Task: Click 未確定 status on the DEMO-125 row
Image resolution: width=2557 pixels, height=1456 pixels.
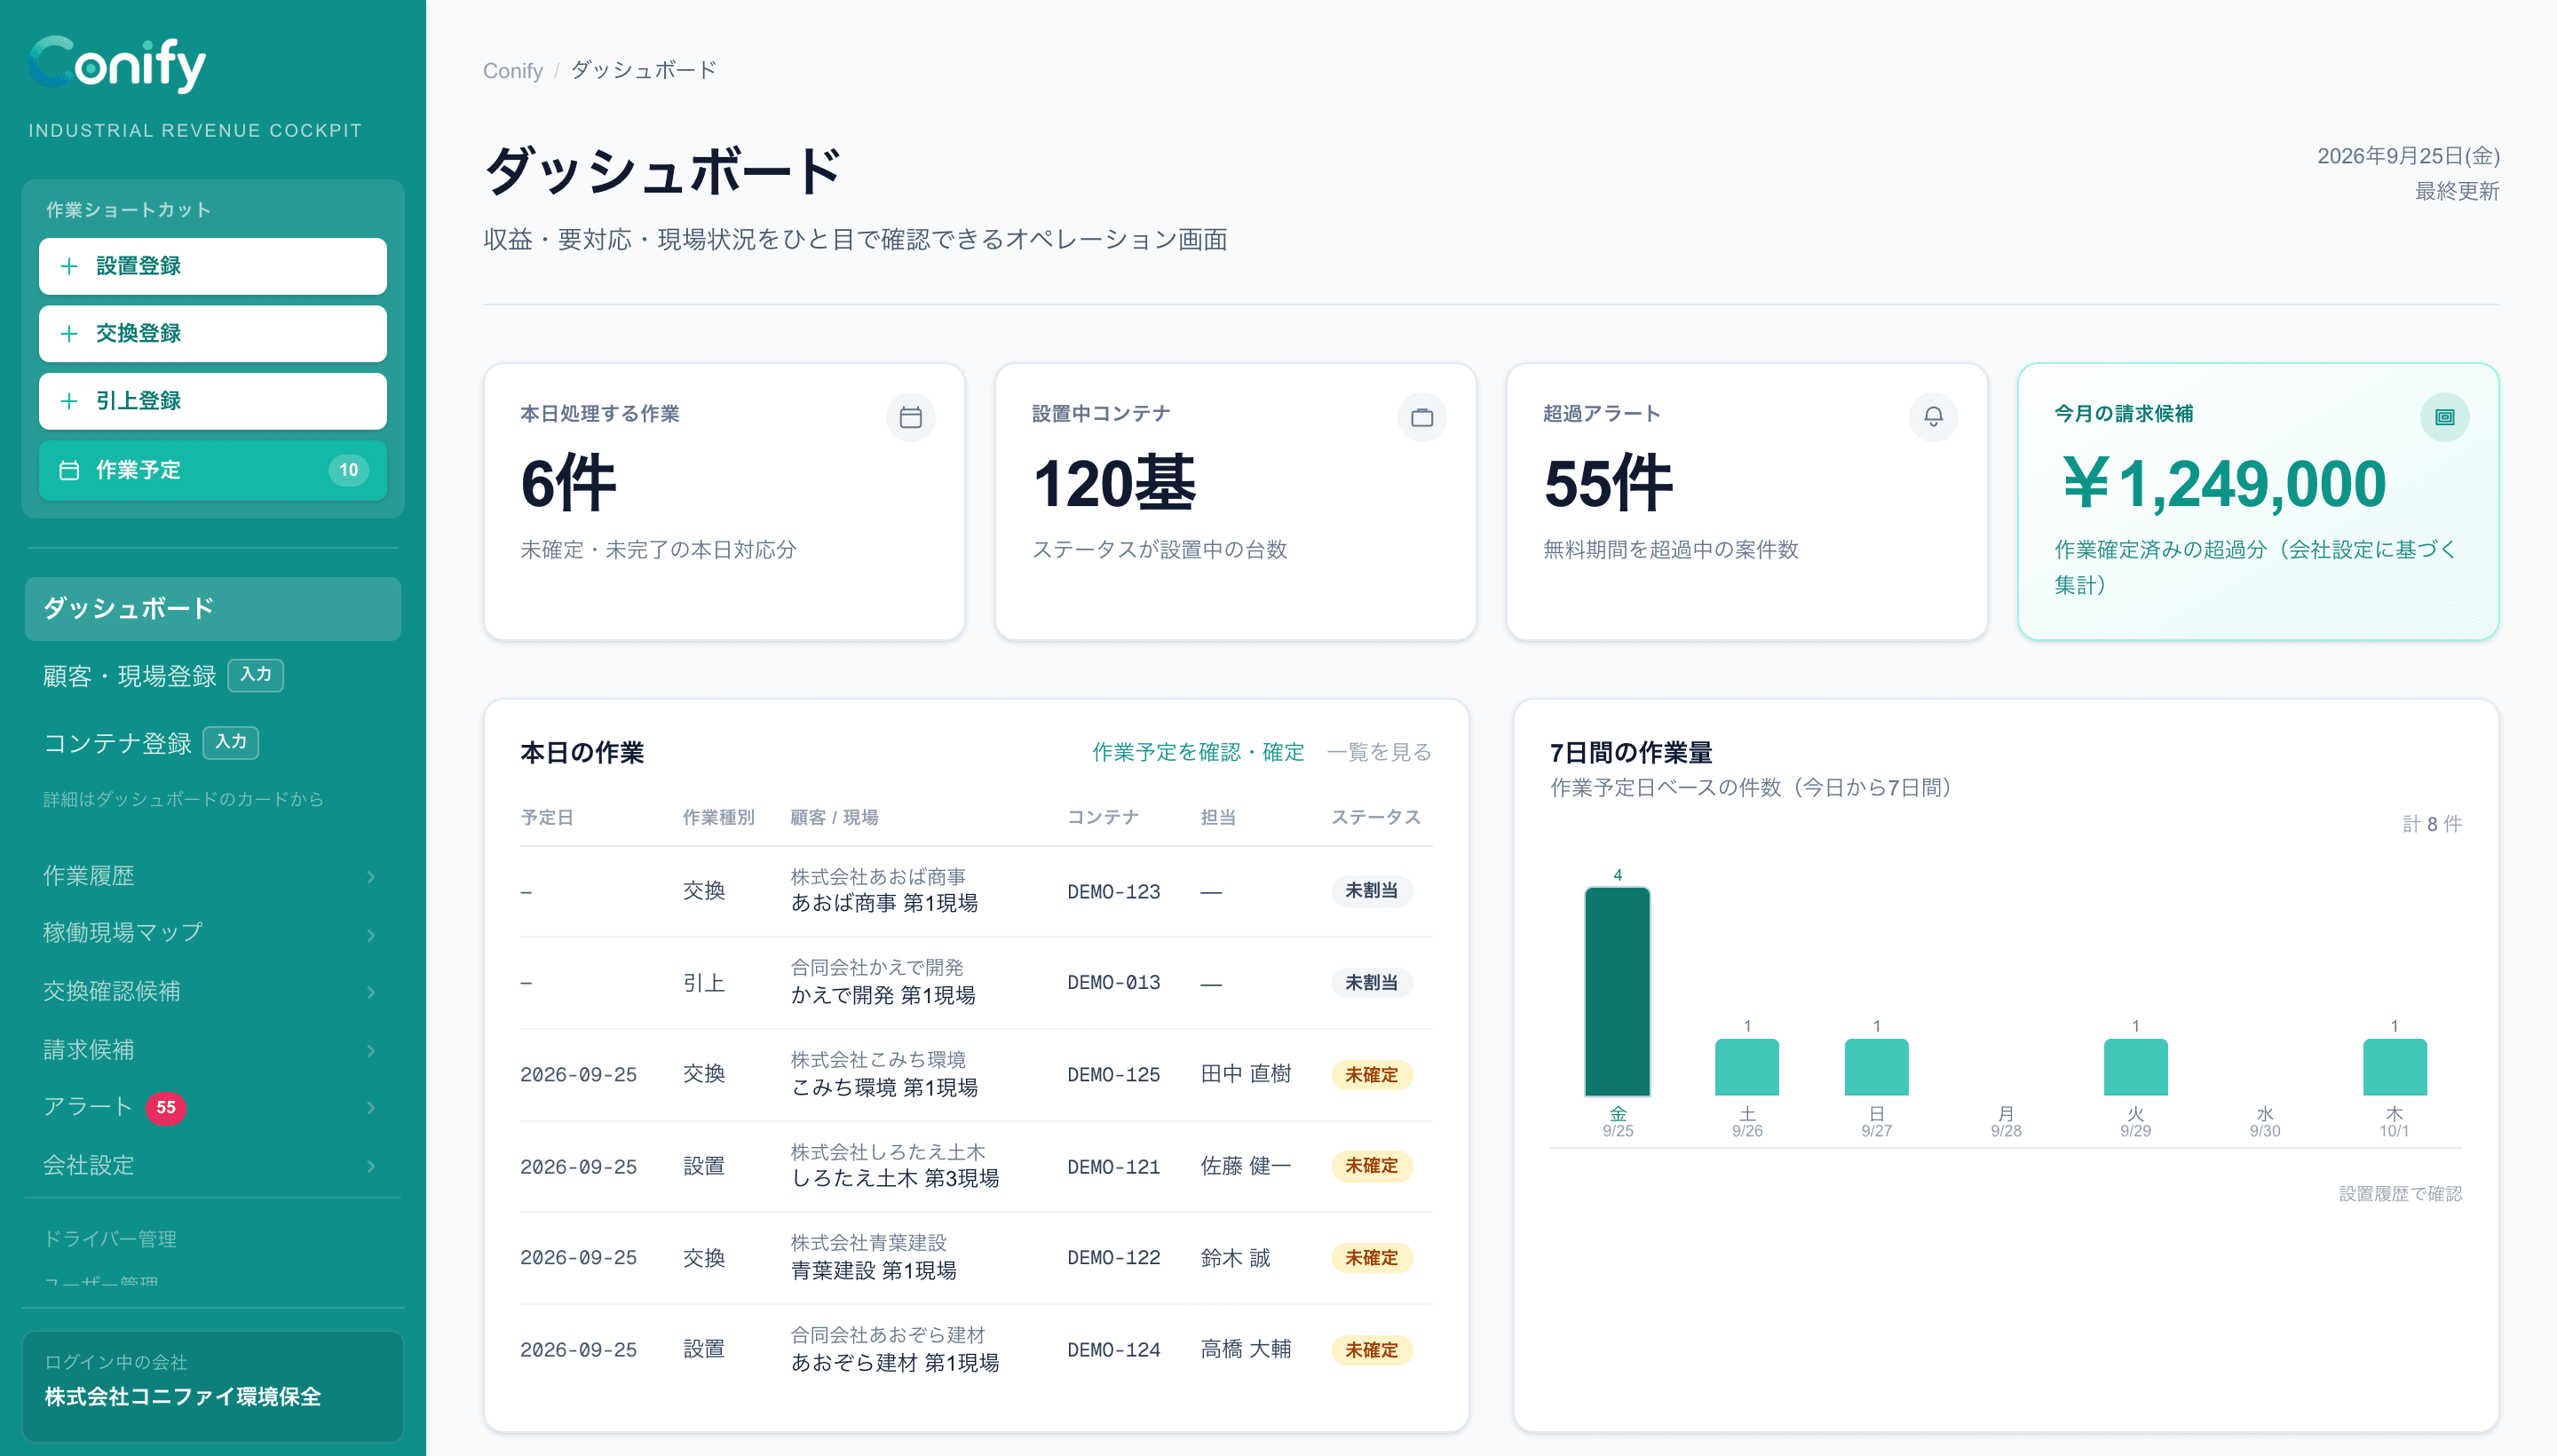Action: 1371,1074
